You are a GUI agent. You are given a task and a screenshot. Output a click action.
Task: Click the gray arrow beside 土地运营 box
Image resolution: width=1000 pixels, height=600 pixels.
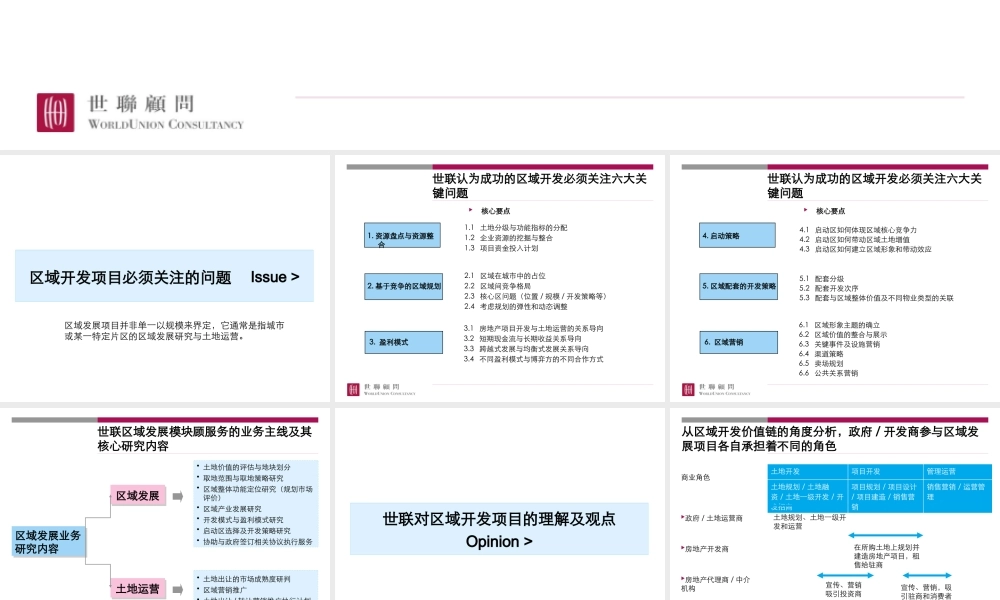[179, 589]
